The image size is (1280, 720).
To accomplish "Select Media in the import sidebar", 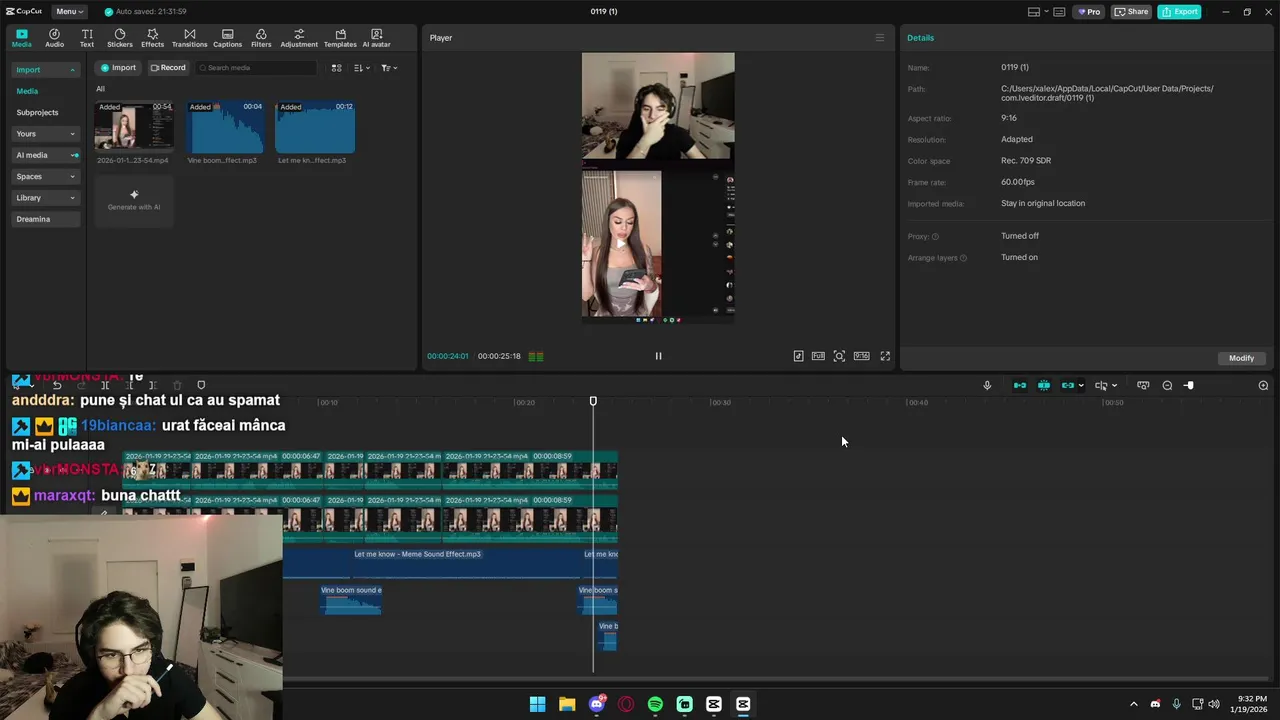I will [27, 91].
